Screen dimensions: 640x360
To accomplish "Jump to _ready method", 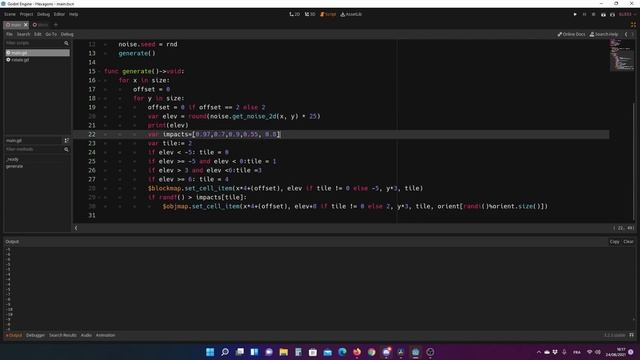I will [x=13, y=159].
